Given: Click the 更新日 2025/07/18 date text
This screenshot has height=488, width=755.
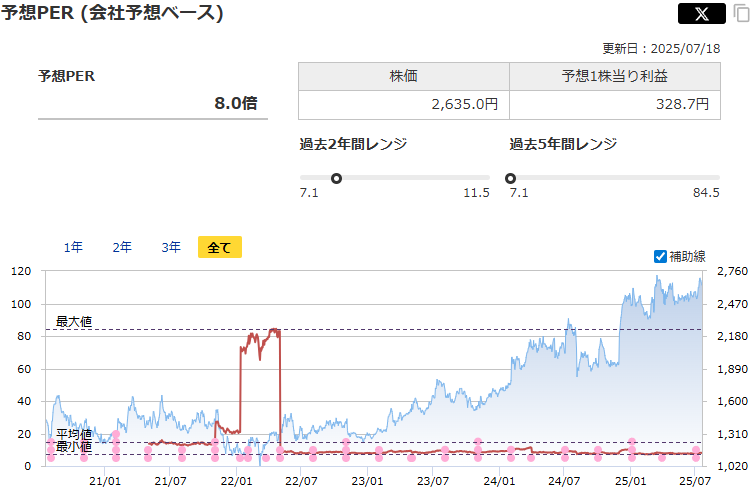Looking at the screenshot, I should point(660,47).
